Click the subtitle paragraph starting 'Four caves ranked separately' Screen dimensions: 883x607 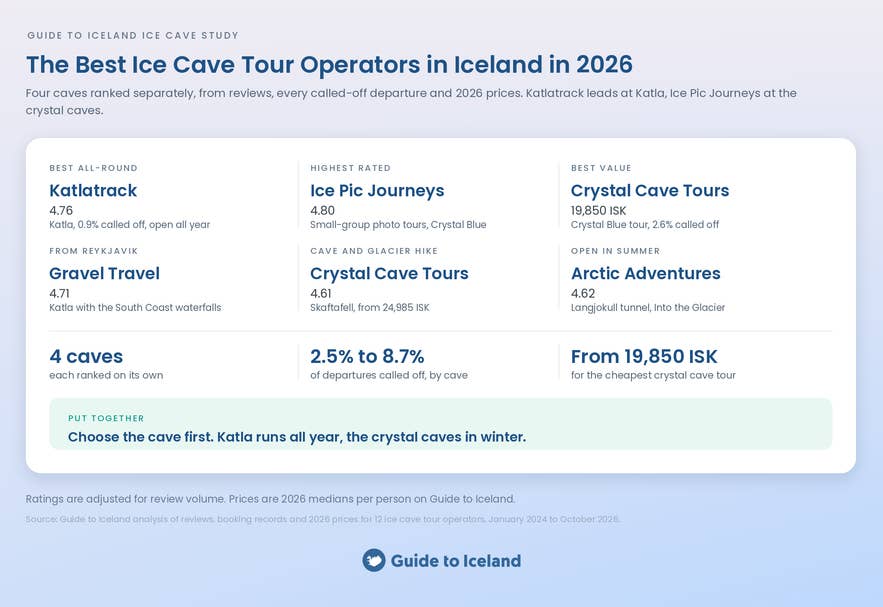click(x=411, y=101)
